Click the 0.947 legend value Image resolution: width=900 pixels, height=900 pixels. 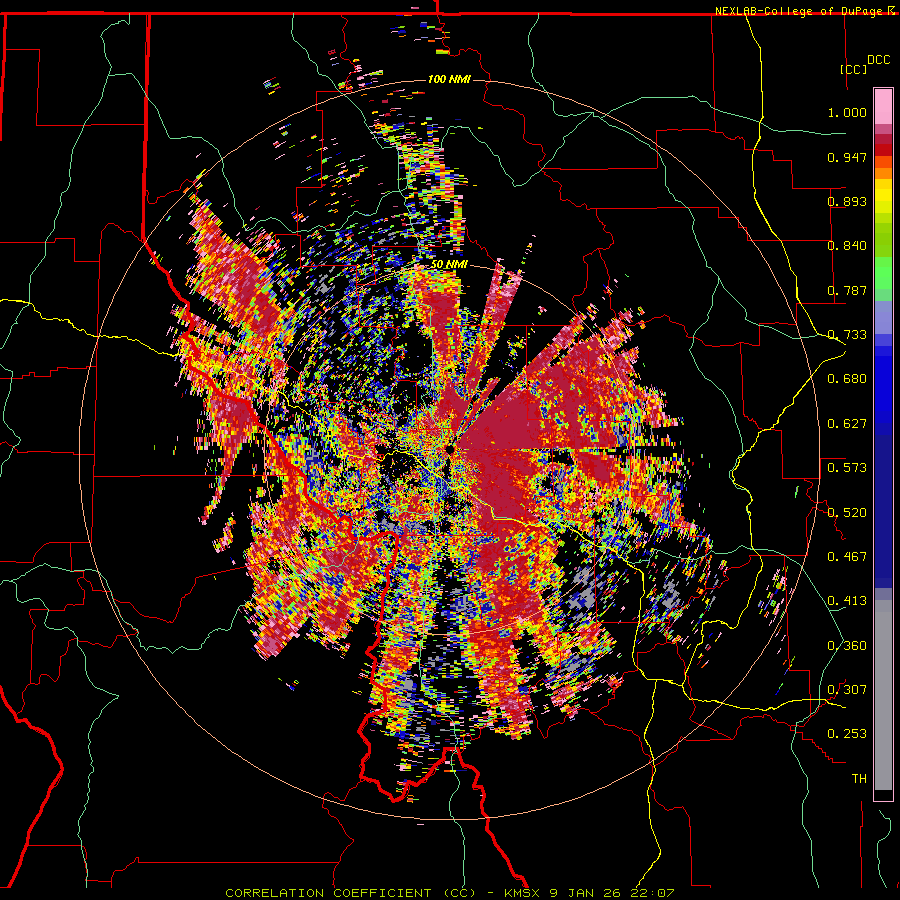[847, 157]
